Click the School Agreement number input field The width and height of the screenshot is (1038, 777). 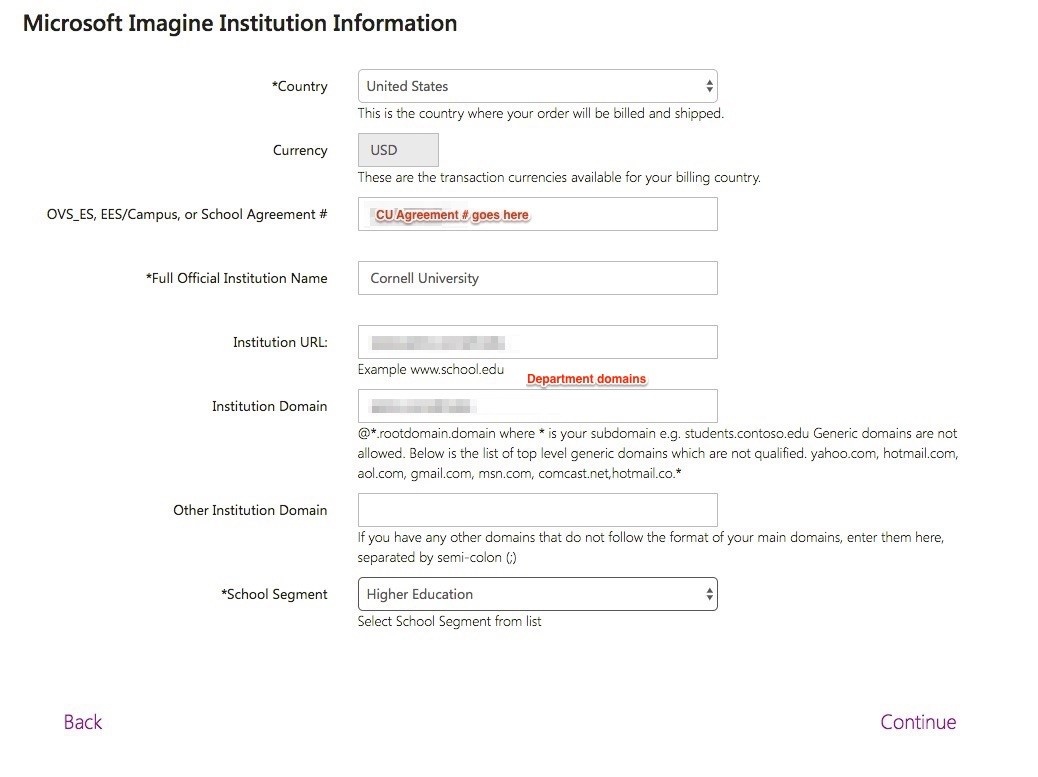[538, 214]
